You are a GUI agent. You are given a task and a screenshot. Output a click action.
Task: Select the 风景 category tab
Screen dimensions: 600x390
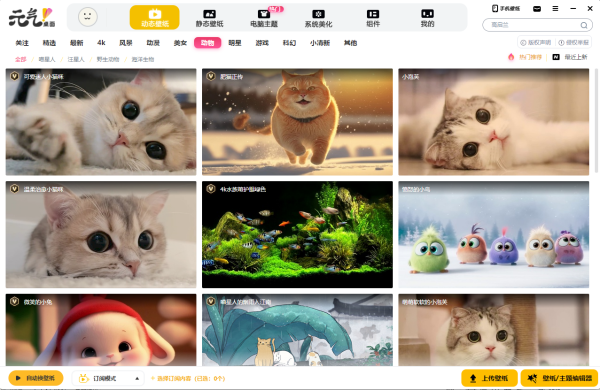tap(126, 43)
